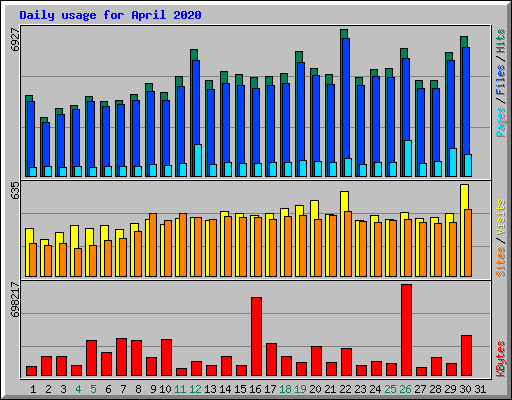Viewport: 512px width, 400px height.
Task: Click the 'KBytes' legend label
Action: [x=501, y=359]
